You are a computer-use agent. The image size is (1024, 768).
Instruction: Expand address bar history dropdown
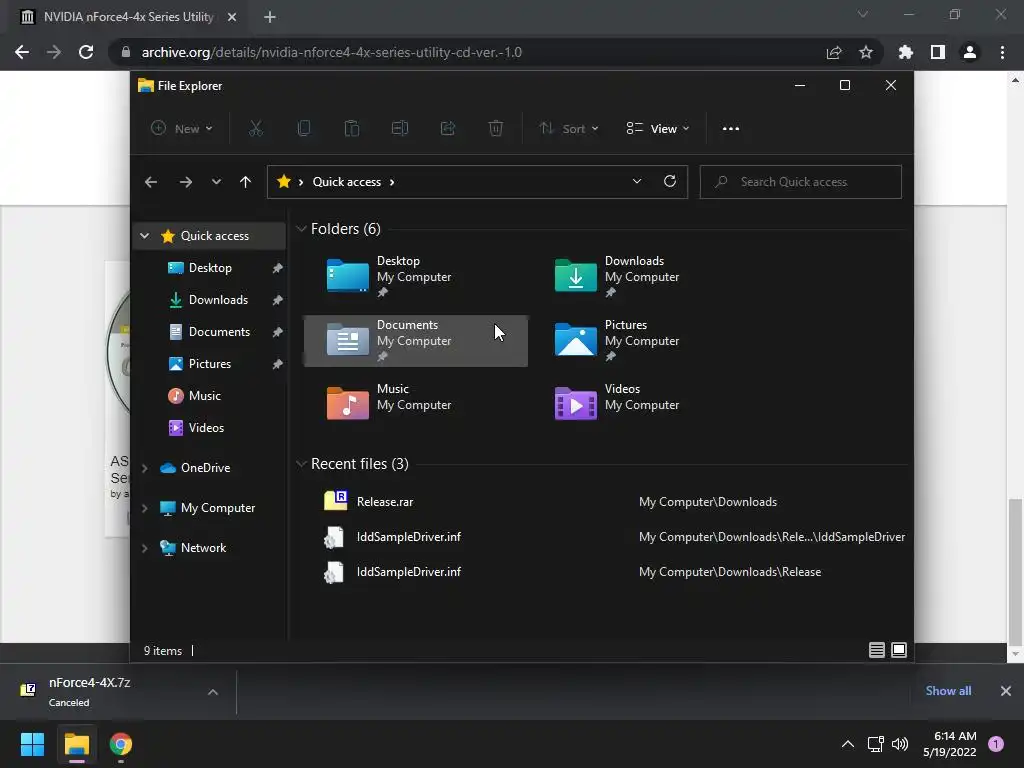(x=637, y=182)
